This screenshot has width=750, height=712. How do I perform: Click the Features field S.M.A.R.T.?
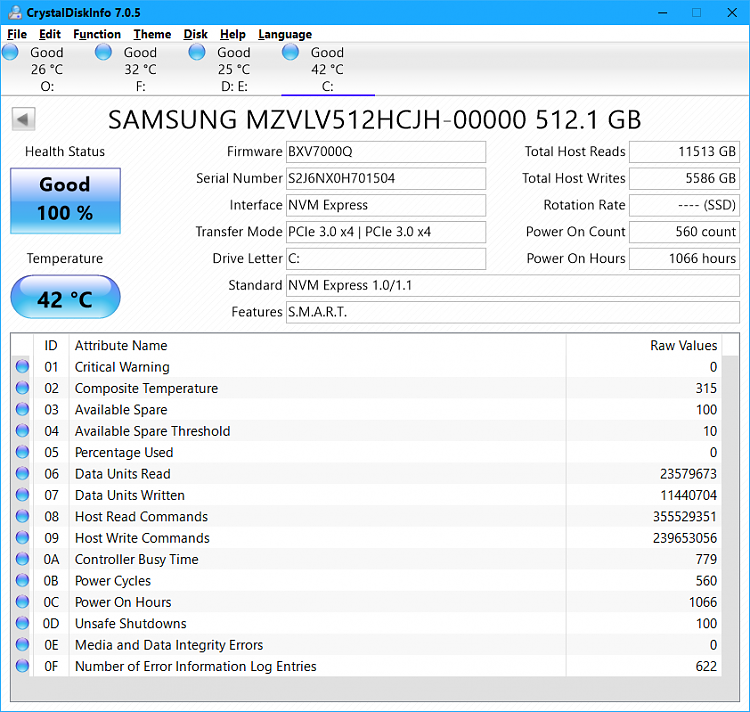pyautogui.click(x=513, y=312)
